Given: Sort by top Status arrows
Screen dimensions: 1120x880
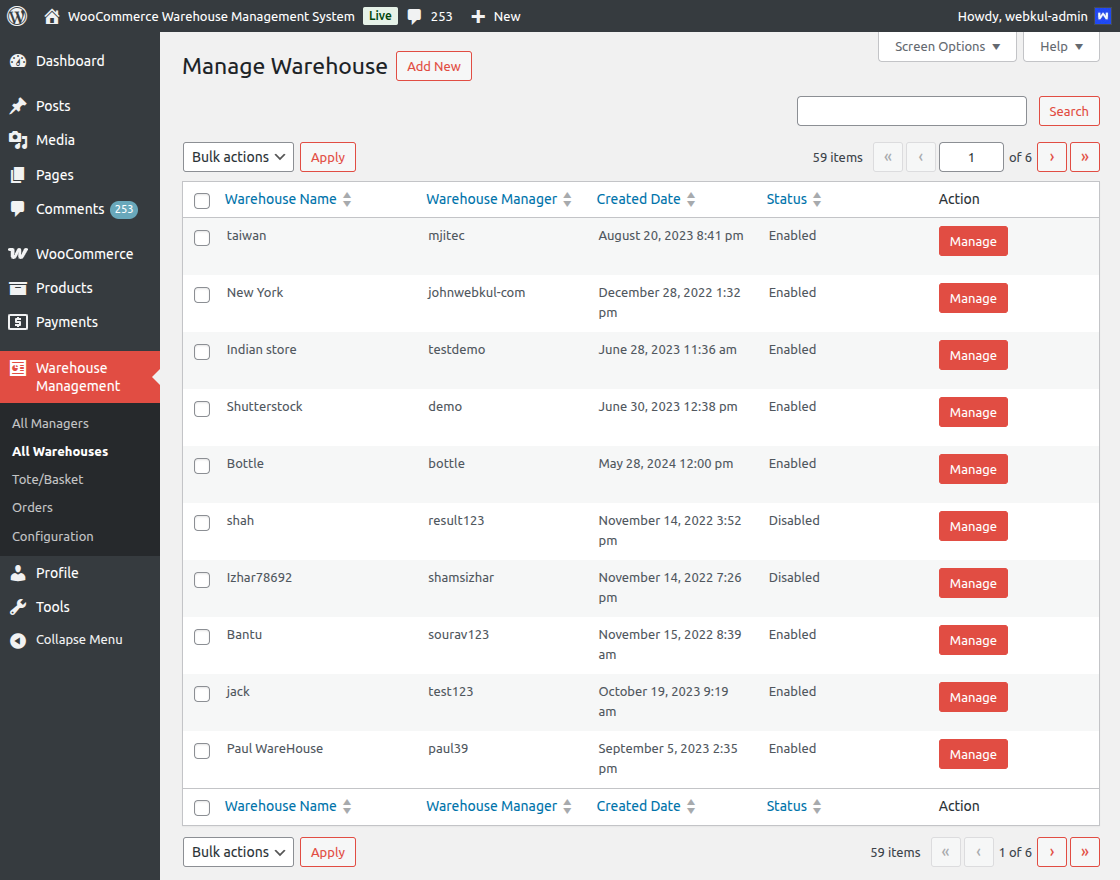Looking at the screenshot, I should [817, 200].
